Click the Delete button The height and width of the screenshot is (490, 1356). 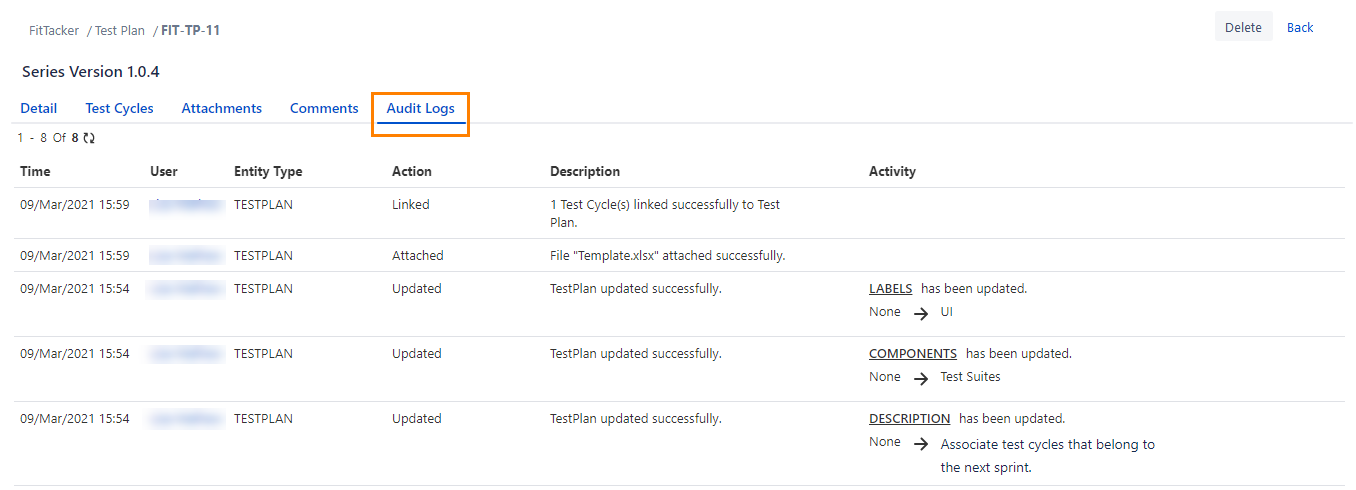[x=1243, y=27]
